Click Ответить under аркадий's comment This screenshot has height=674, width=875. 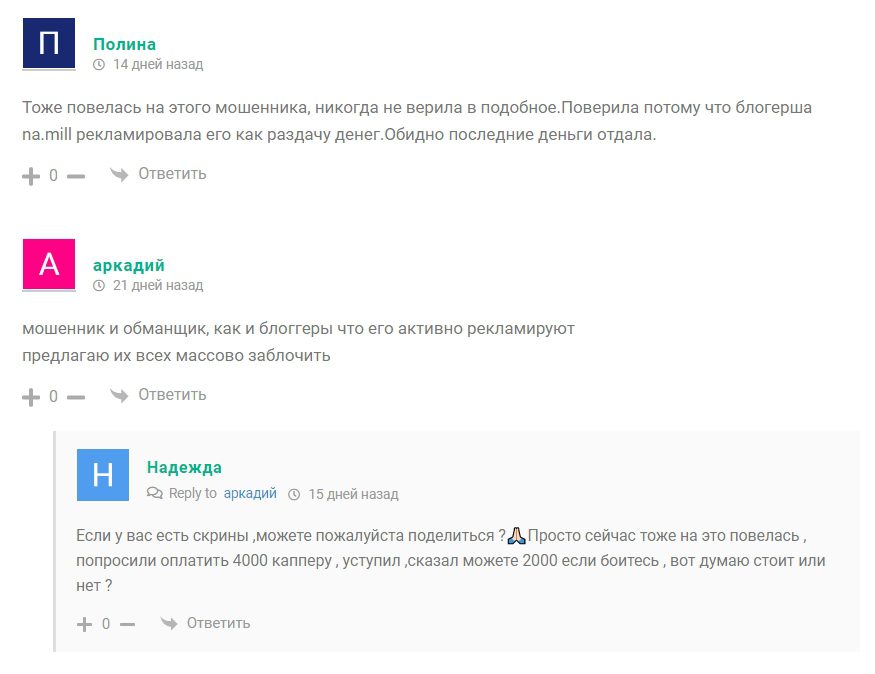[172, 395]
